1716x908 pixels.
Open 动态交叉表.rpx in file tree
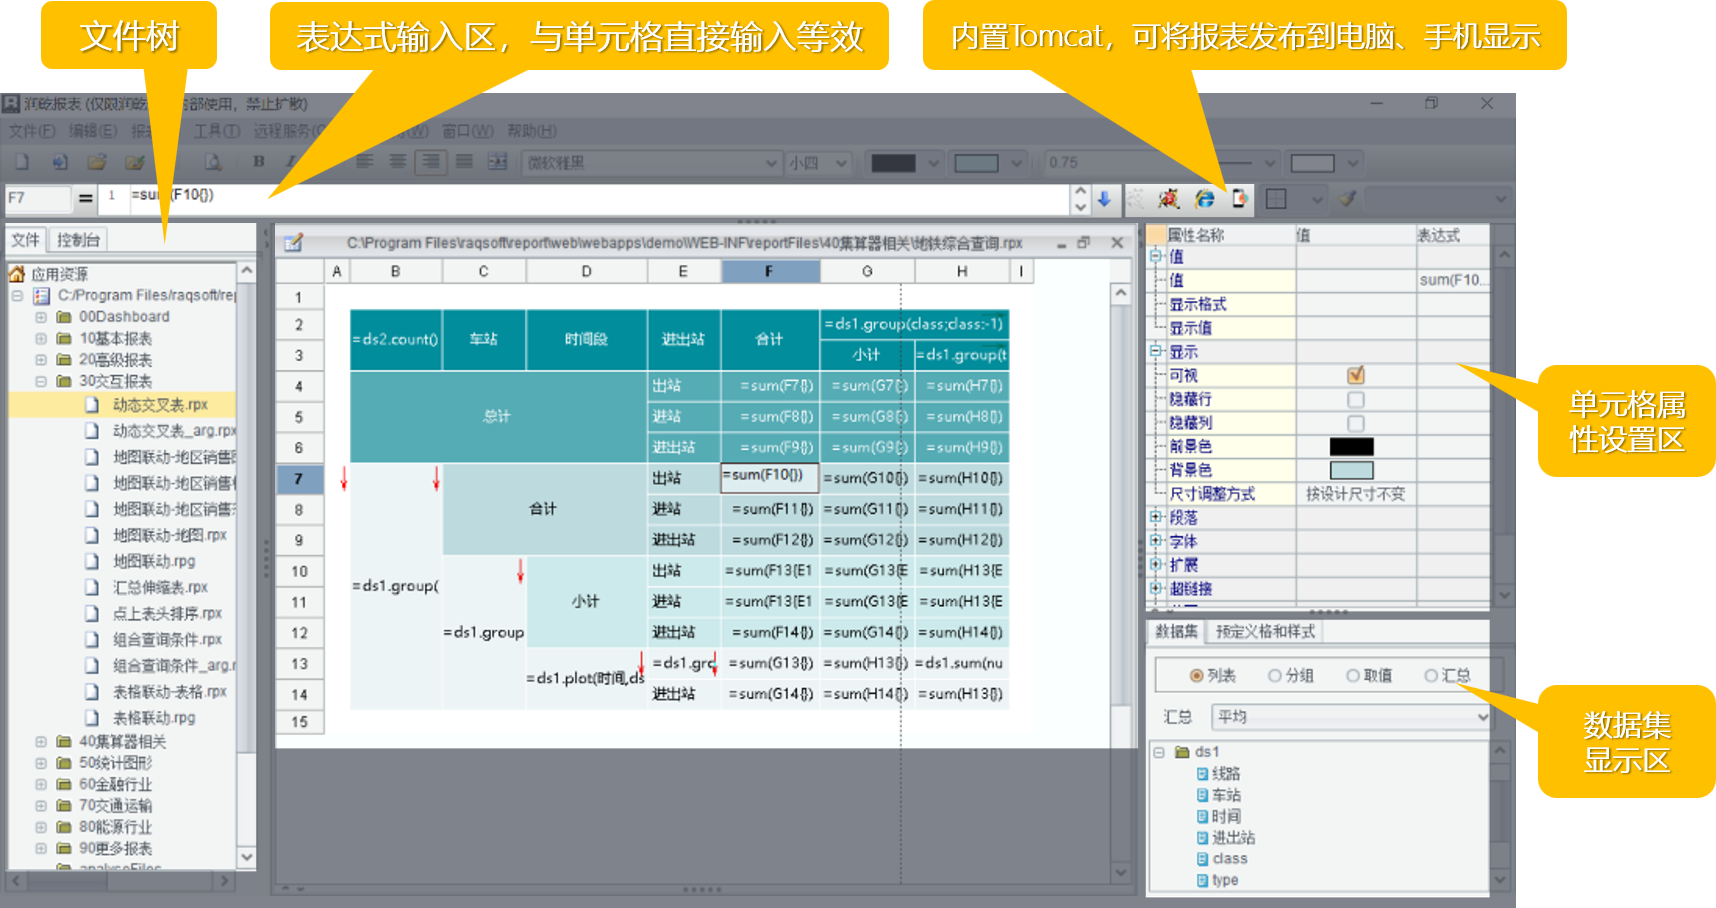(x=160, y=405)
